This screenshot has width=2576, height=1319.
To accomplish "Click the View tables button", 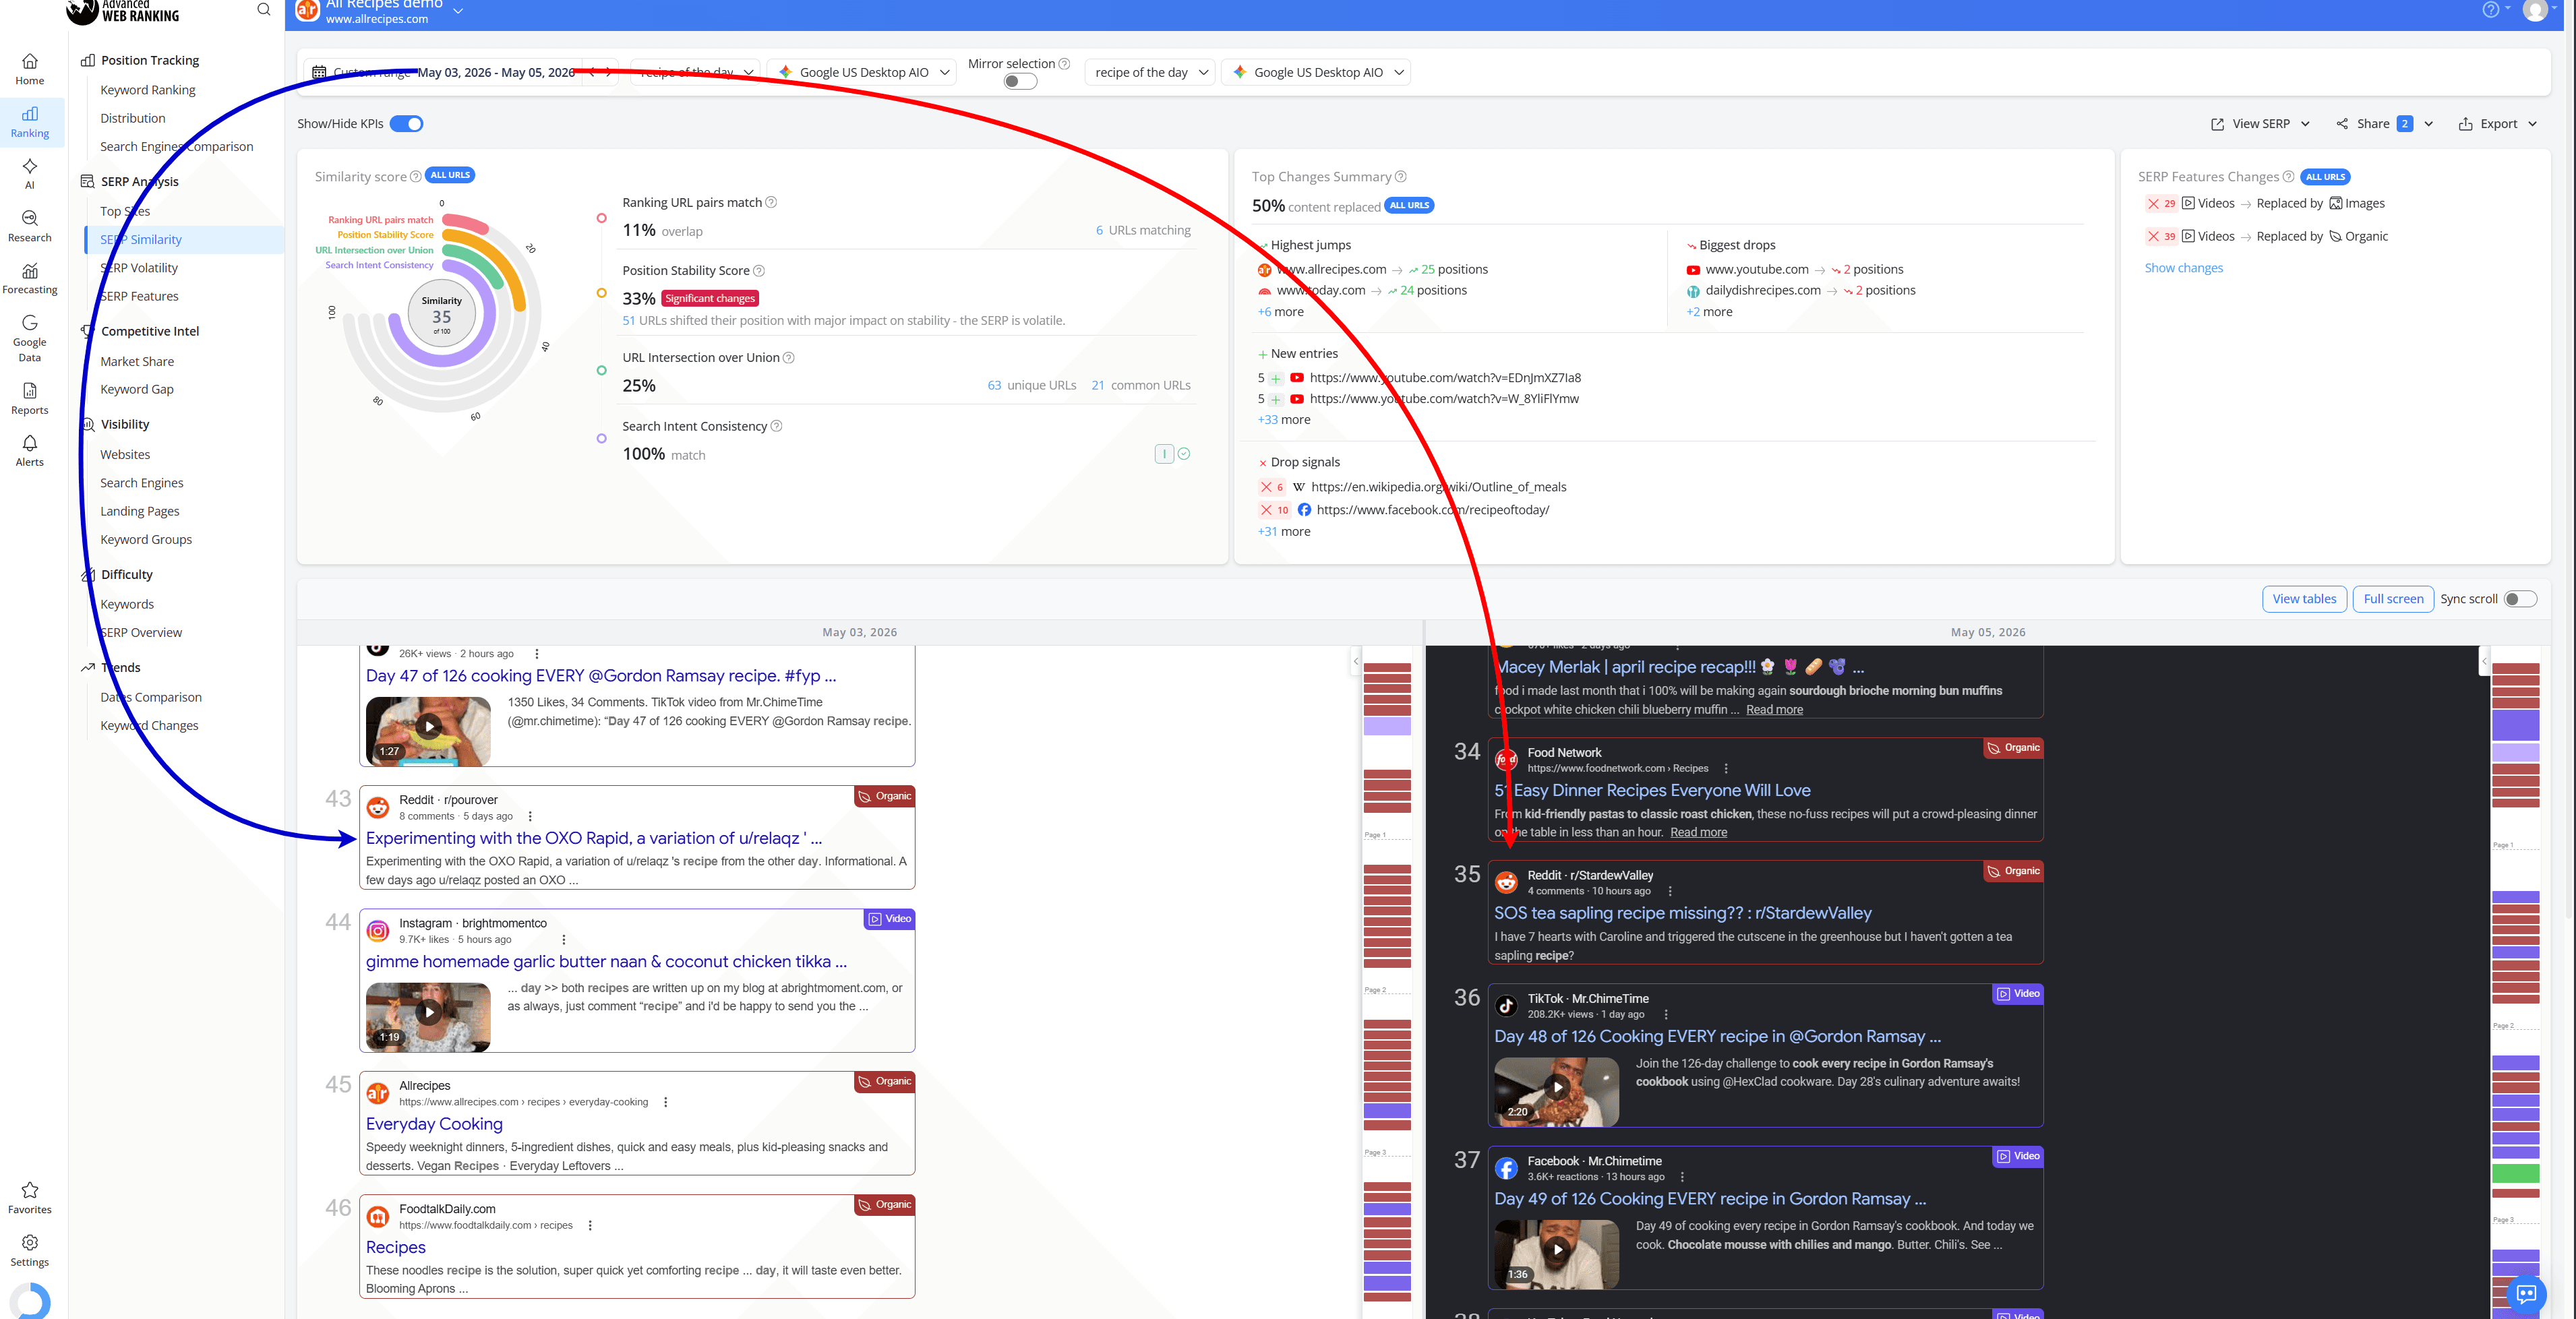I will (2304, 599).
